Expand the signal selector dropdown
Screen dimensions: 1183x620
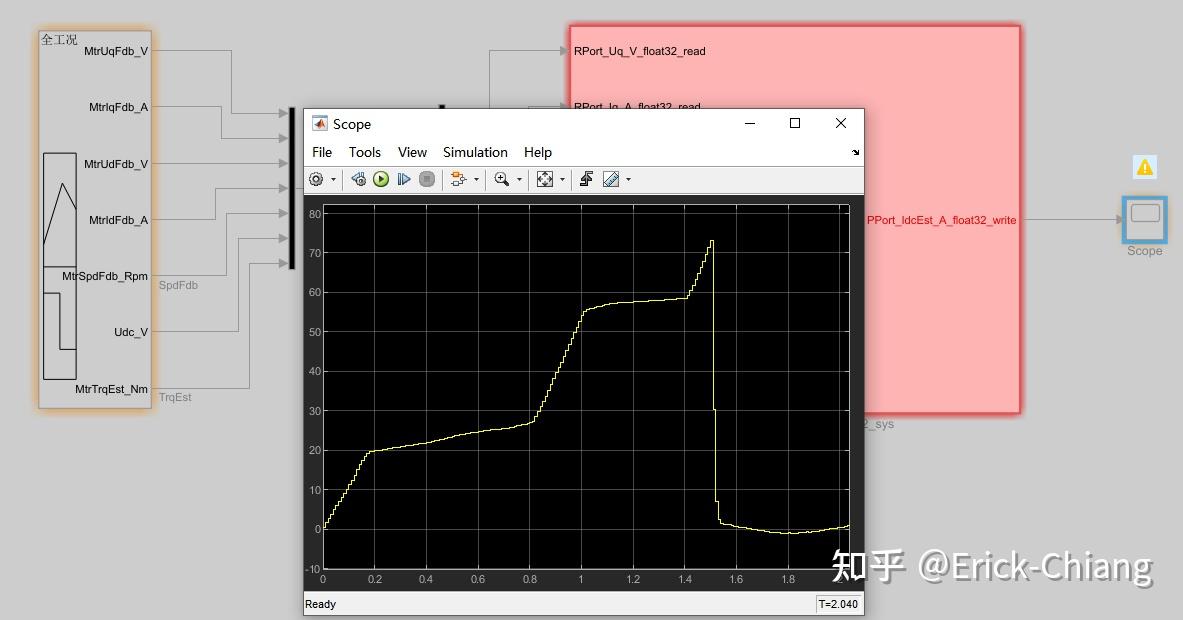[476, 179]
